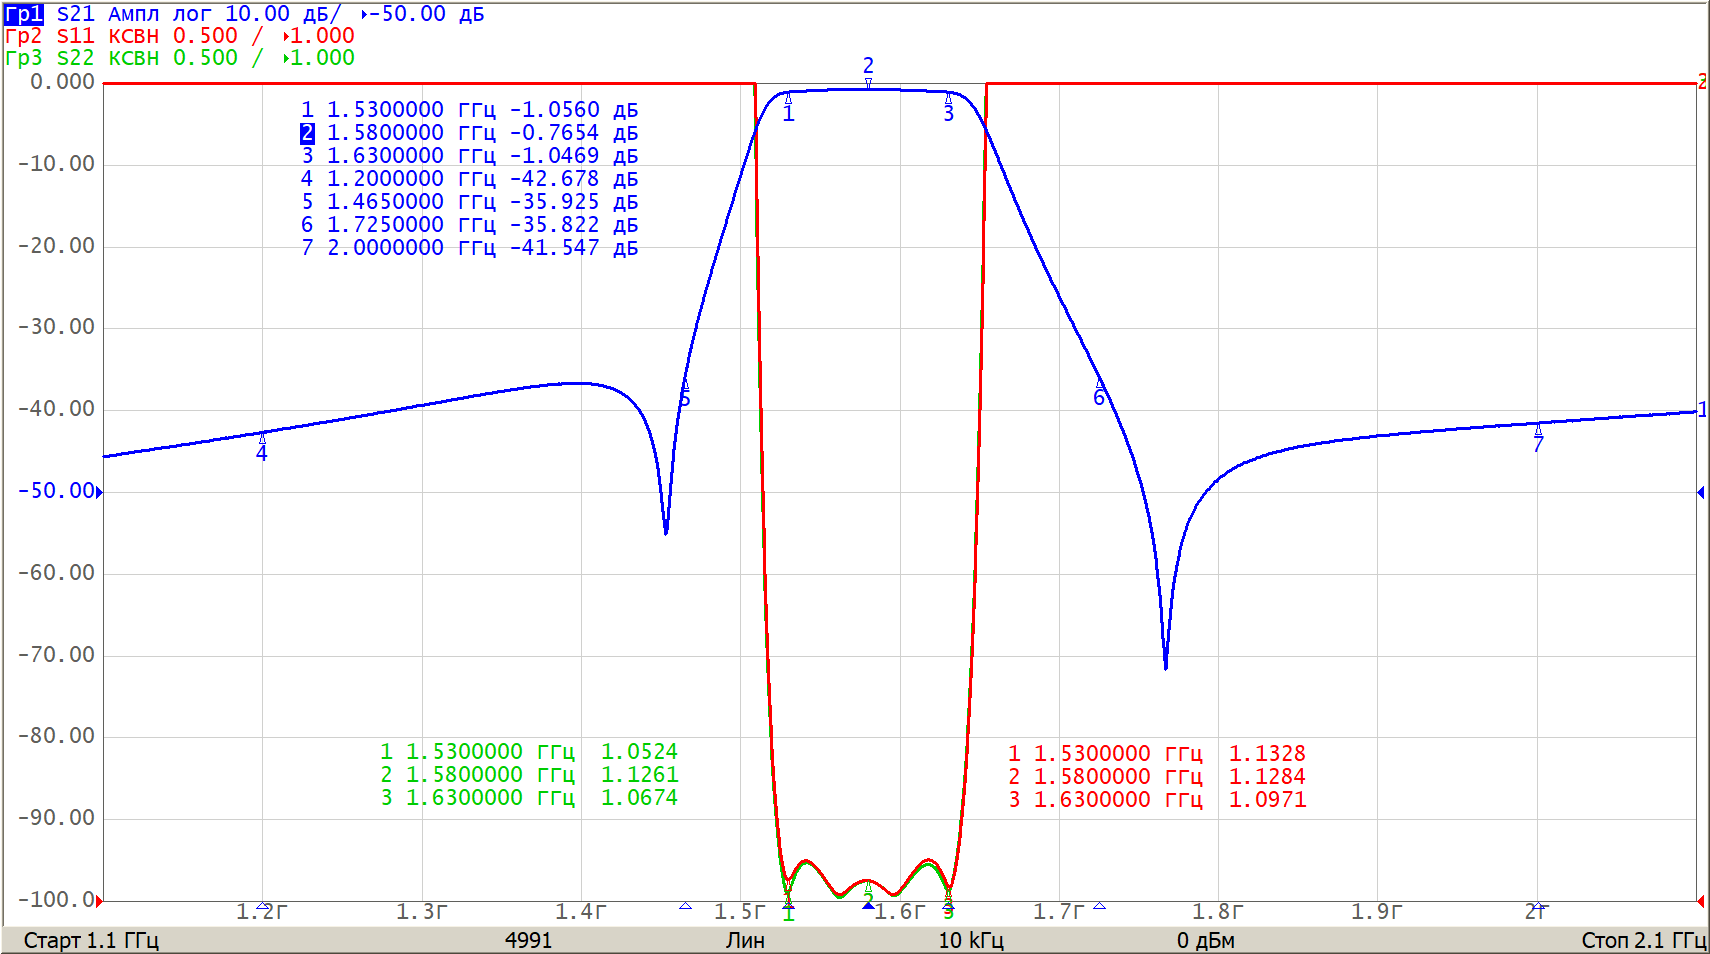The width and height of the screenshot is (1710, 954).
Task: Click marker 7 near 2 GHz
Action: pos(1538,438)
